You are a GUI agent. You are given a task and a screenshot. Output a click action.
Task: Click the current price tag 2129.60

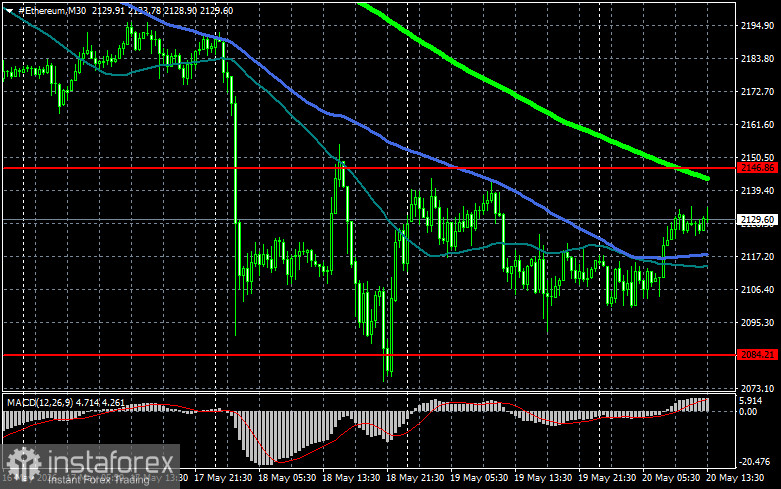[758, 220]
